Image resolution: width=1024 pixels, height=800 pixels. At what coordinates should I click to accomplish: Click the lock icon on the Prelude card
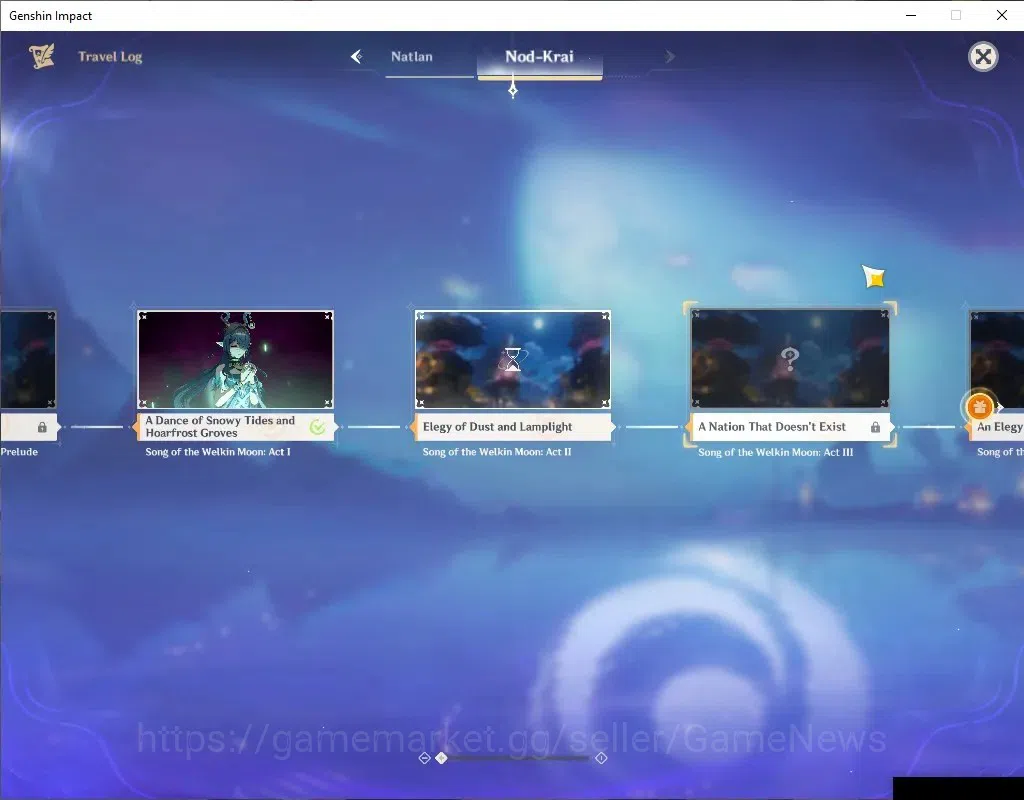coord(42,427)
